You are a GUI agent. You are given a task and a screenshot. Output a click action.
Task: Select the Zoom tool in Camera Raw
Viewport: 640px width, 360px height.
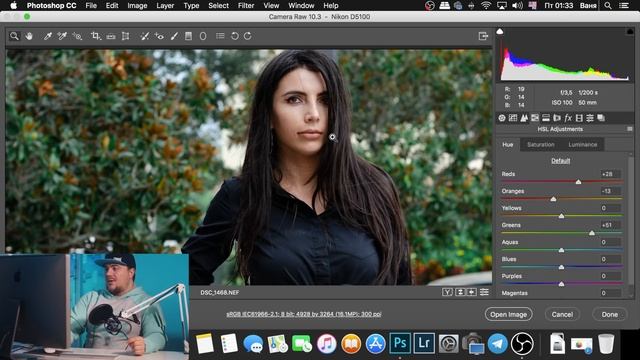pyautogui.click(x=14, y=36)
